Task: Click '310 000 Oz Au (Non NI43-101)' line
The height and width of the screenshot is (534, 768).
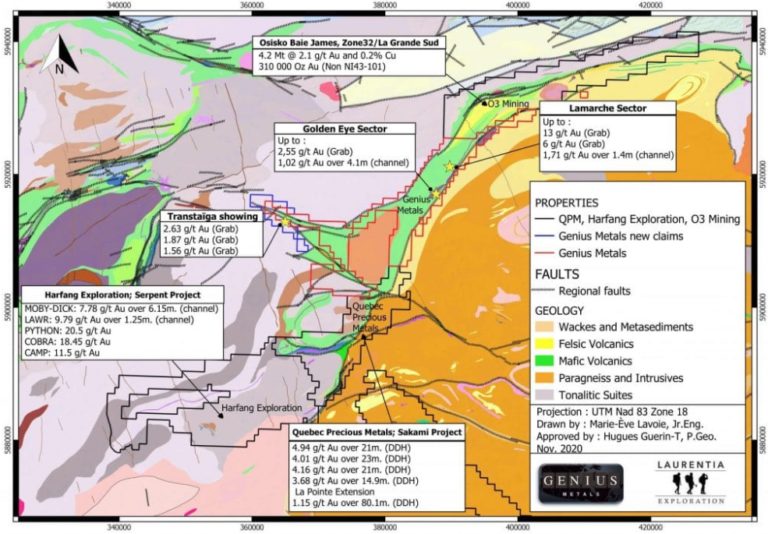Action: click(322, 66)
